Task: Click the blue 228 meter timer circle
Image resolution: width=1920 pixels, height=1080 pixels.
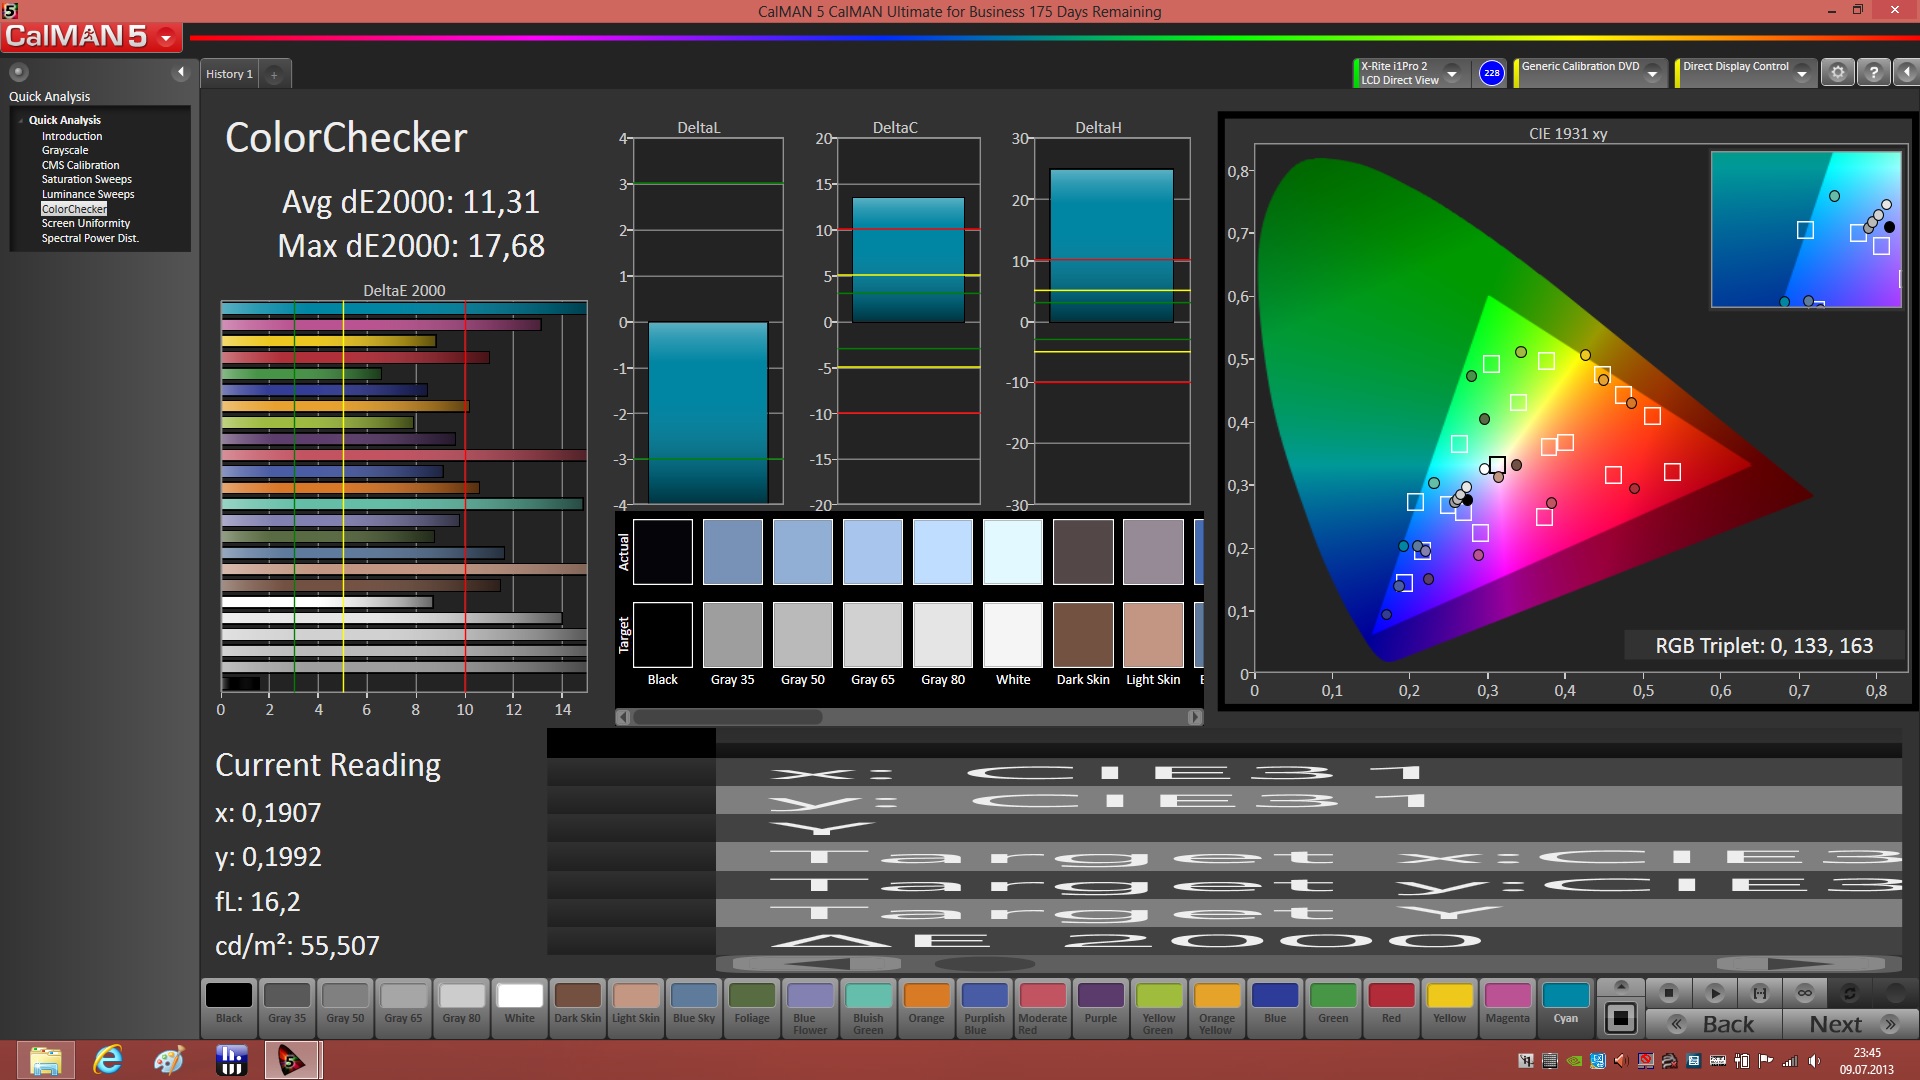Action: [1491, 73]
